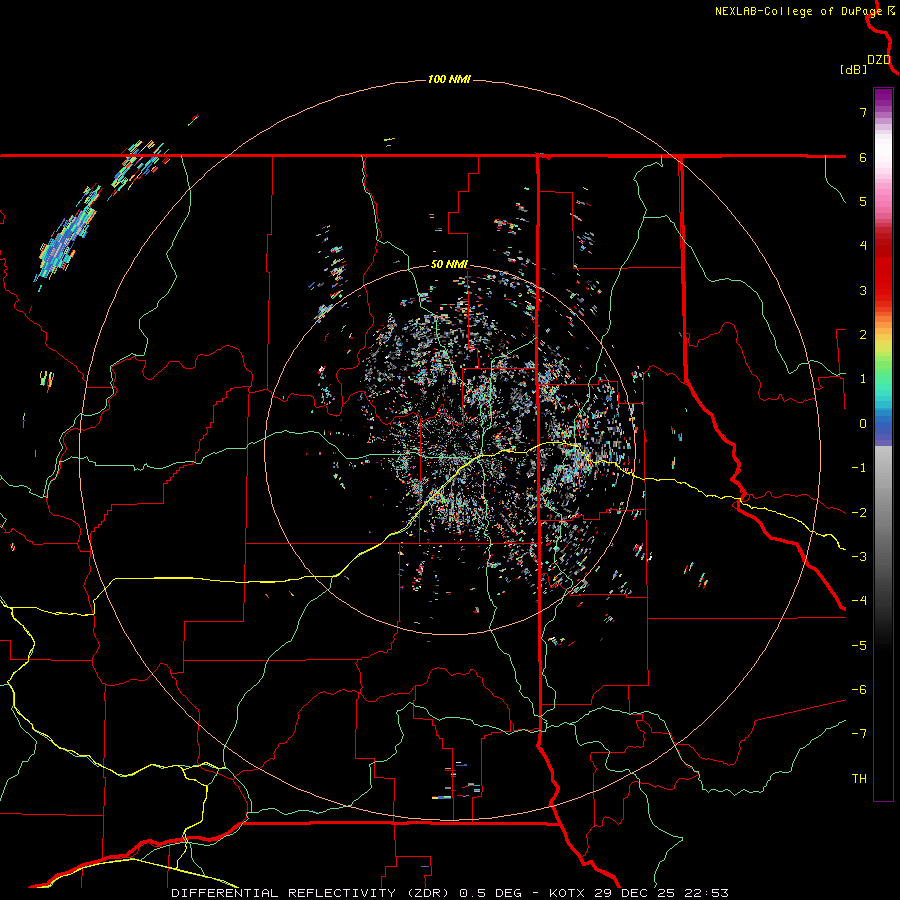
Task: Click the 50 NMI range ring label
Action: [449, 264]
